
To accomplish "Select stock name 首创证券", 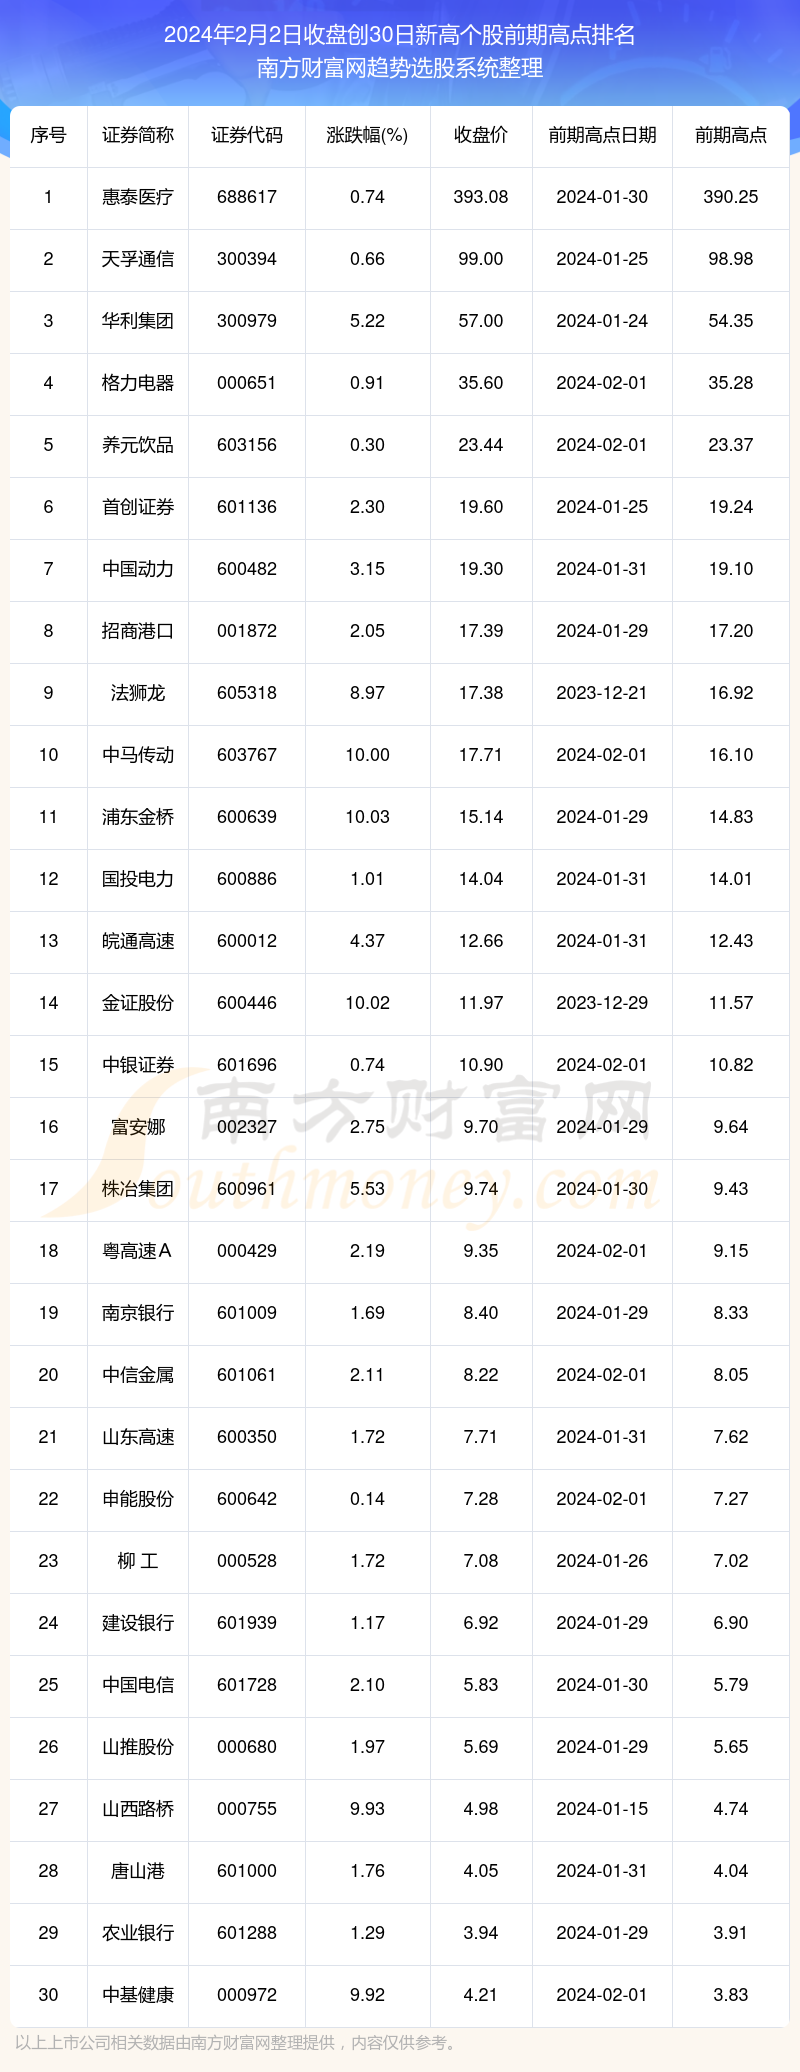I will click(138, 507).
